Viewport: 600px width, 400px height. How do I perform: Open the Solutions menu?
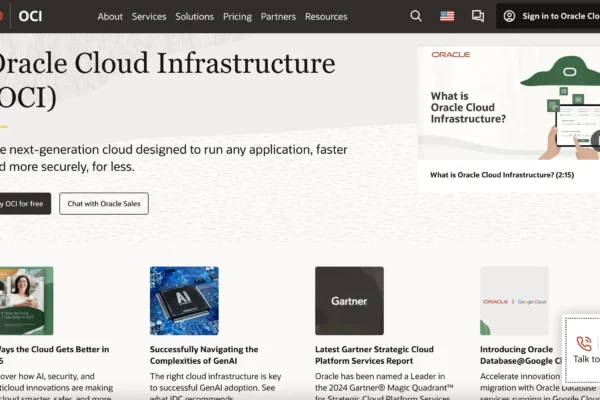point(194,16)
